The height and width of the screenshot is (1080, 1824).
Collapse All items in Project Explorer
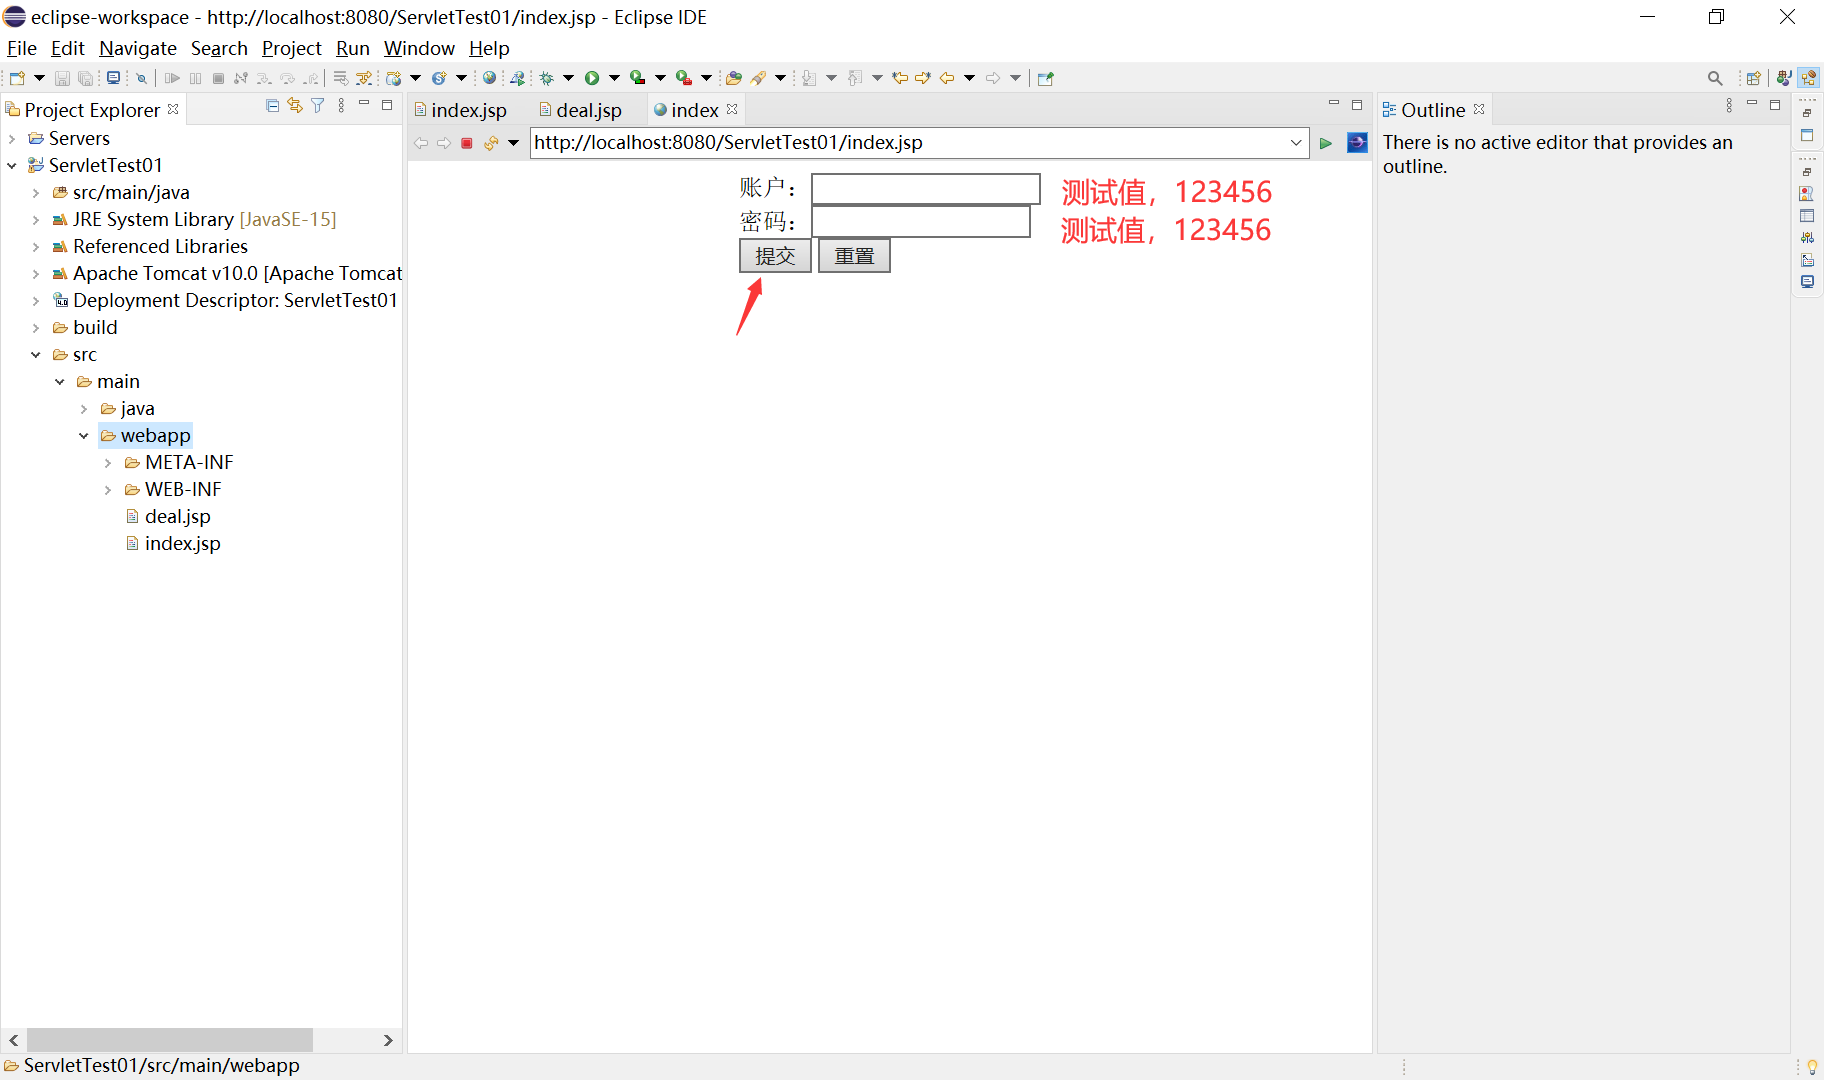coord(272,106)
